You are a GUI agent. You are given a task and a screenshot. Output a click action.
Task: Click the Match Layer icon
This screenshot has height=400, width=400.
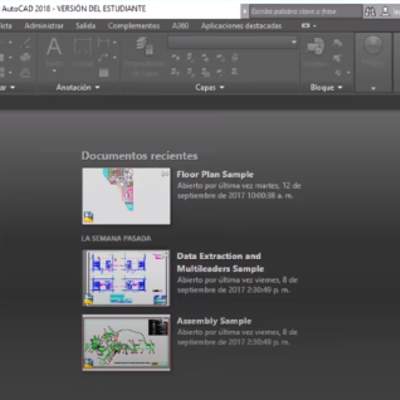click(235, 71)
